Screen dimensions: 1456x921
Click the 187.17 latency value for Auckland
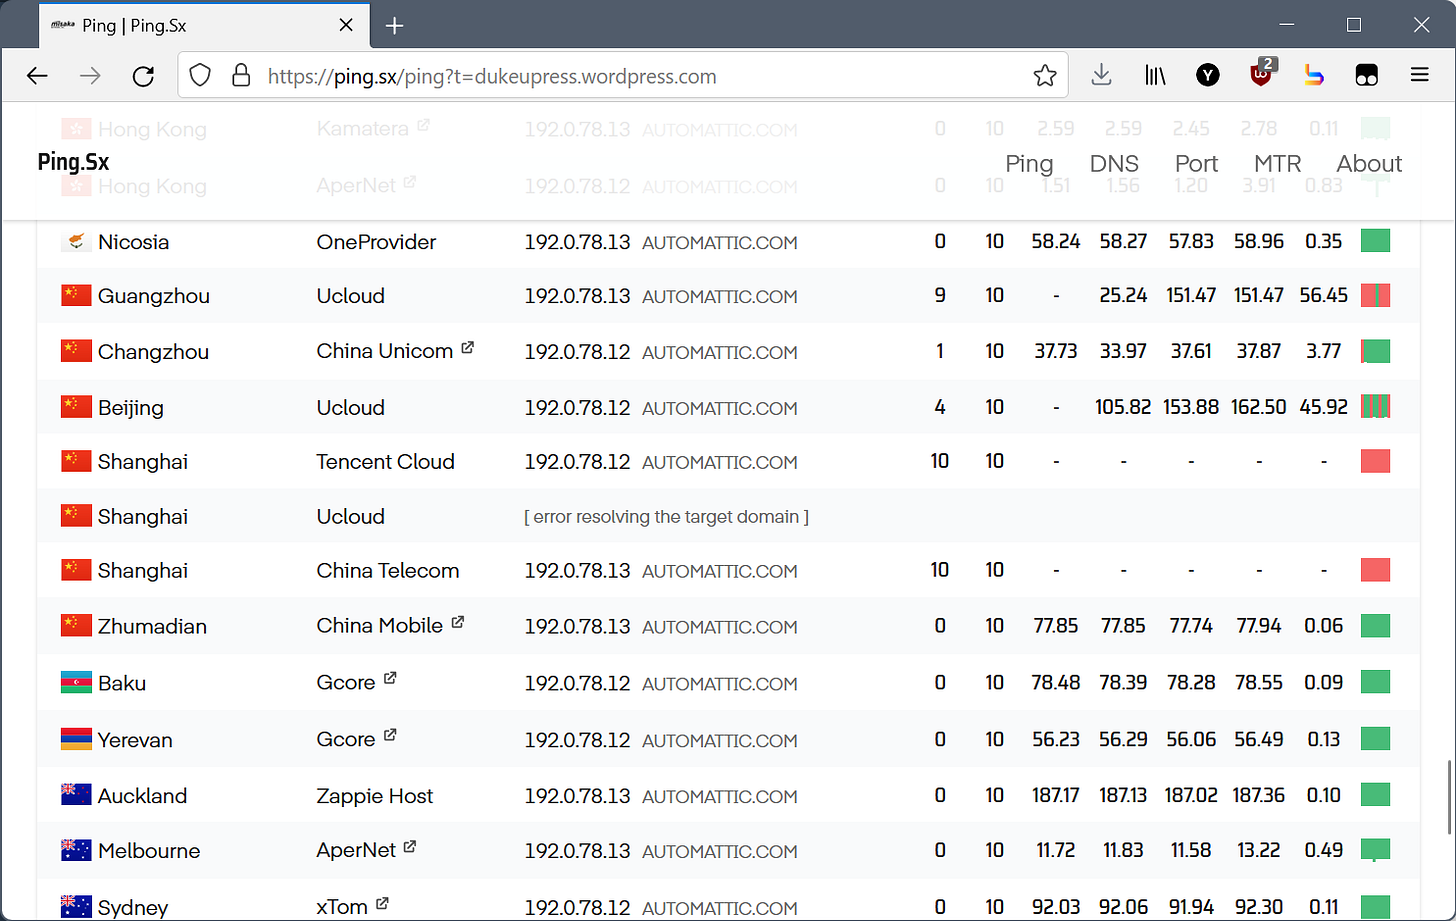coord(1055,796)
